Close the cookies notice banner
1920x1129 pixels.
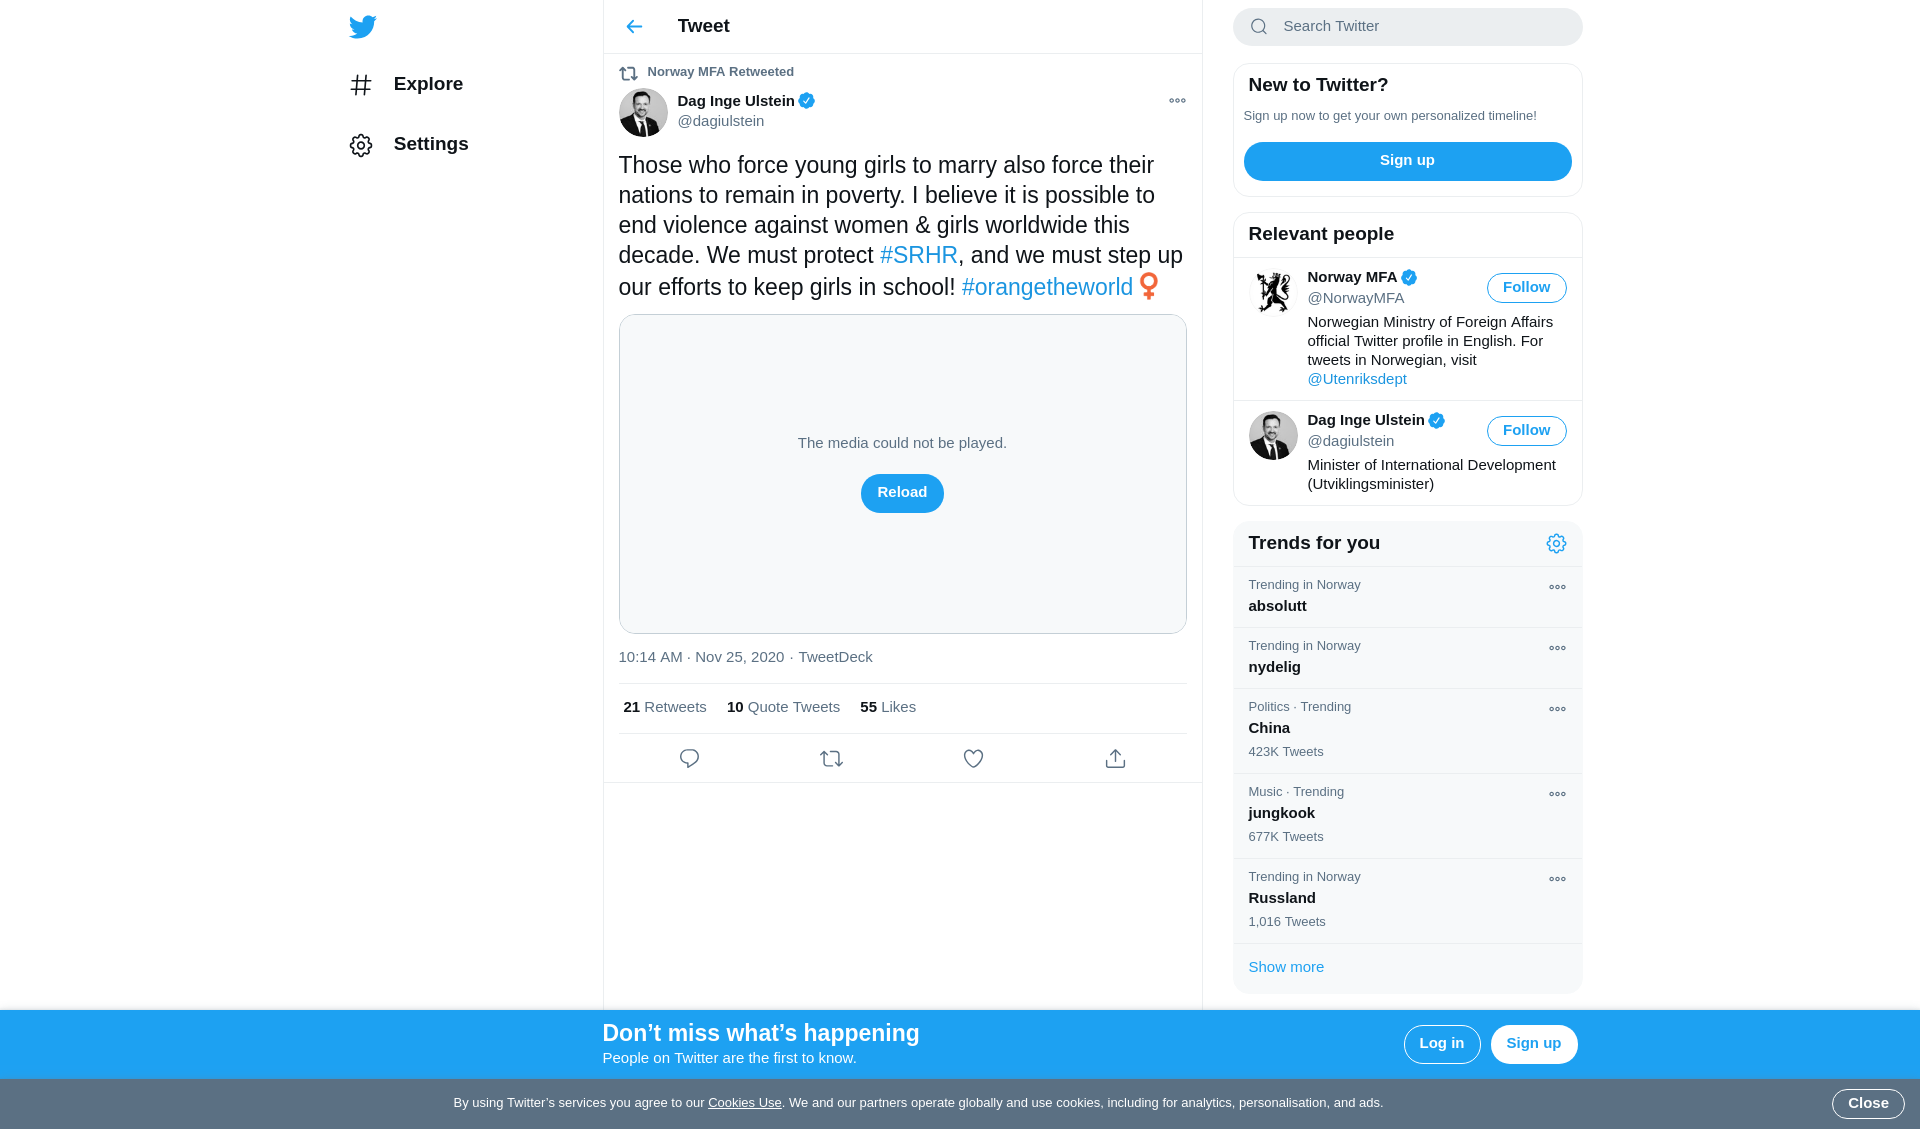pos(1868,1104)
